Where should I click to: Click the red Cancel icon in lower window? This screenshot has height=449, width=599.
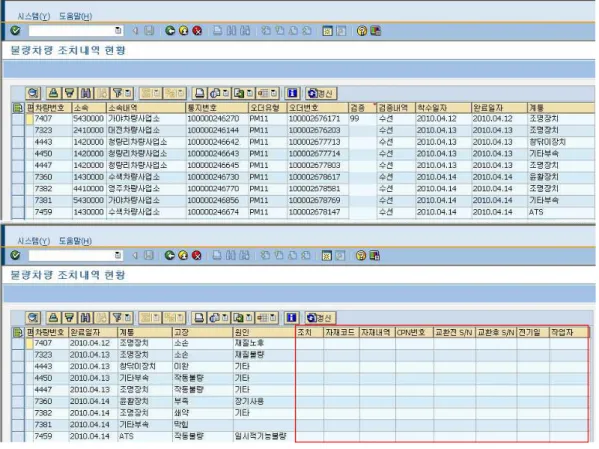[197, 255]
